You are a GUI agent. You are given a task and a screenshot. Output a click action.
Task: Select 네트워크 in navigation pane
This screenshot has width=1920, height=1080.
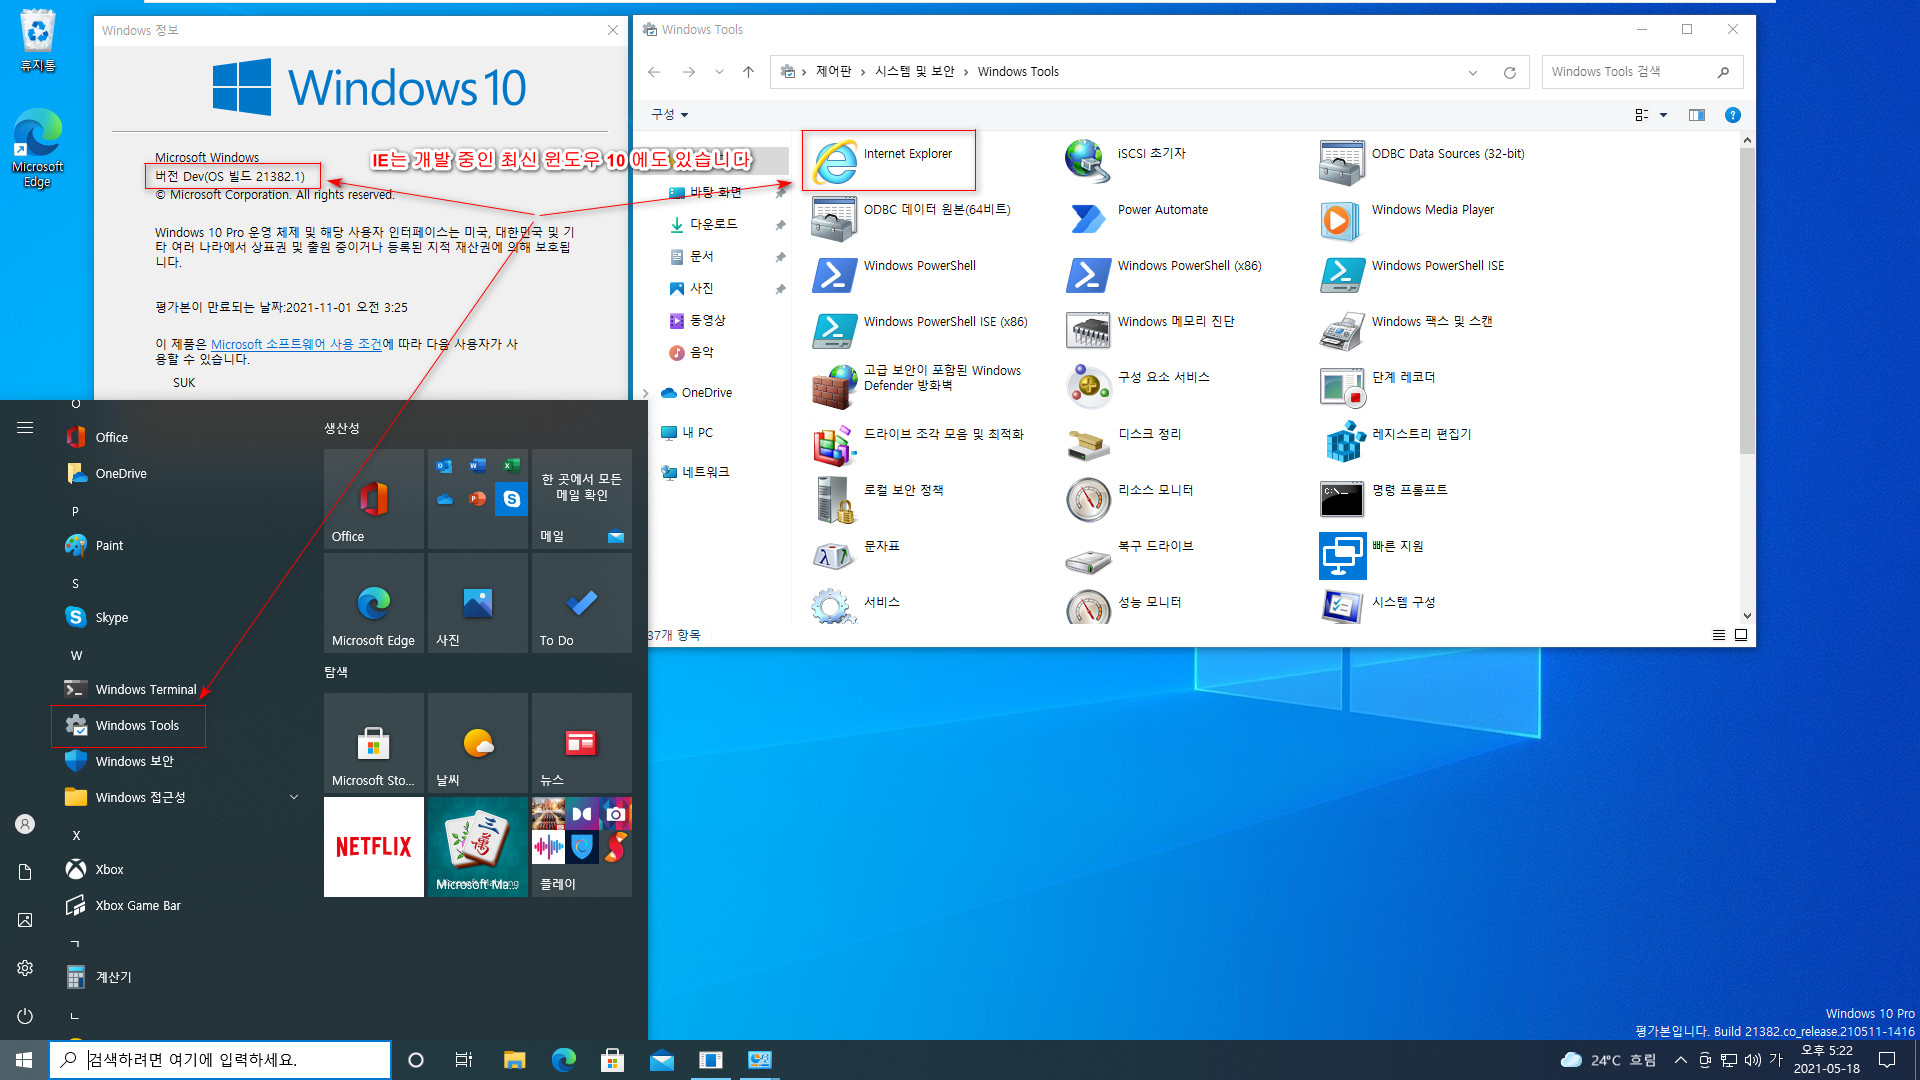pyautogui.click(x=706, y=472)
